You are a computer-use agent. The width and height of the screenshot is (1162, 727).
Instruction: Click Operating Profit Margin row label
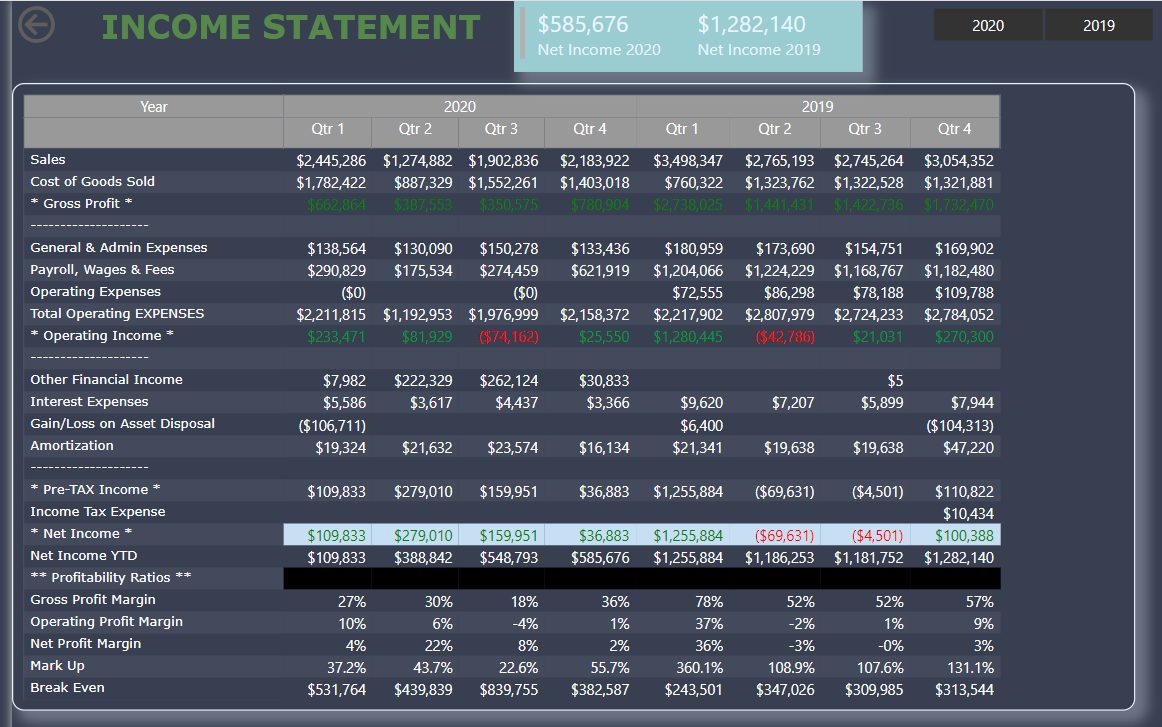pyautogui.click(x=106, y=622)
